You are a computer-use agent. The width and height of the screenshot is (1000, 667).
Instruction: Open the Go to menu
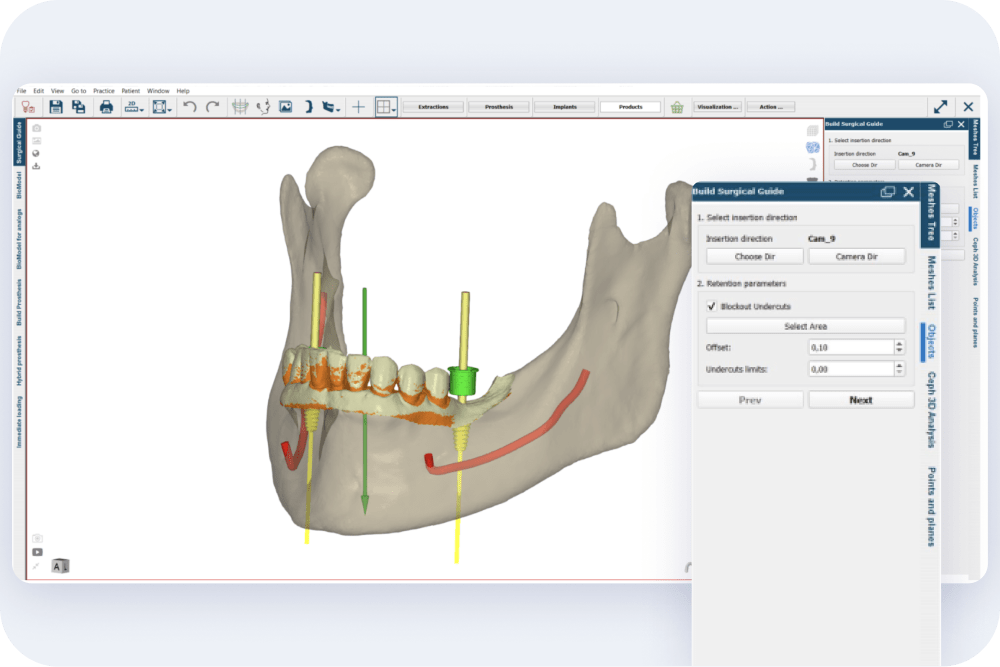coord(78,91)
